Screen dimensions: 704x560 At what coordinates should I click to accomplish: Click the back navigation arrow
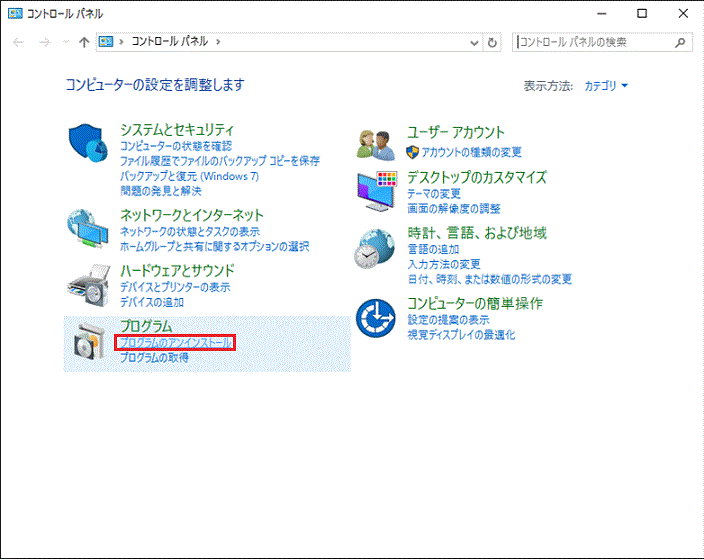pos(18,42)
